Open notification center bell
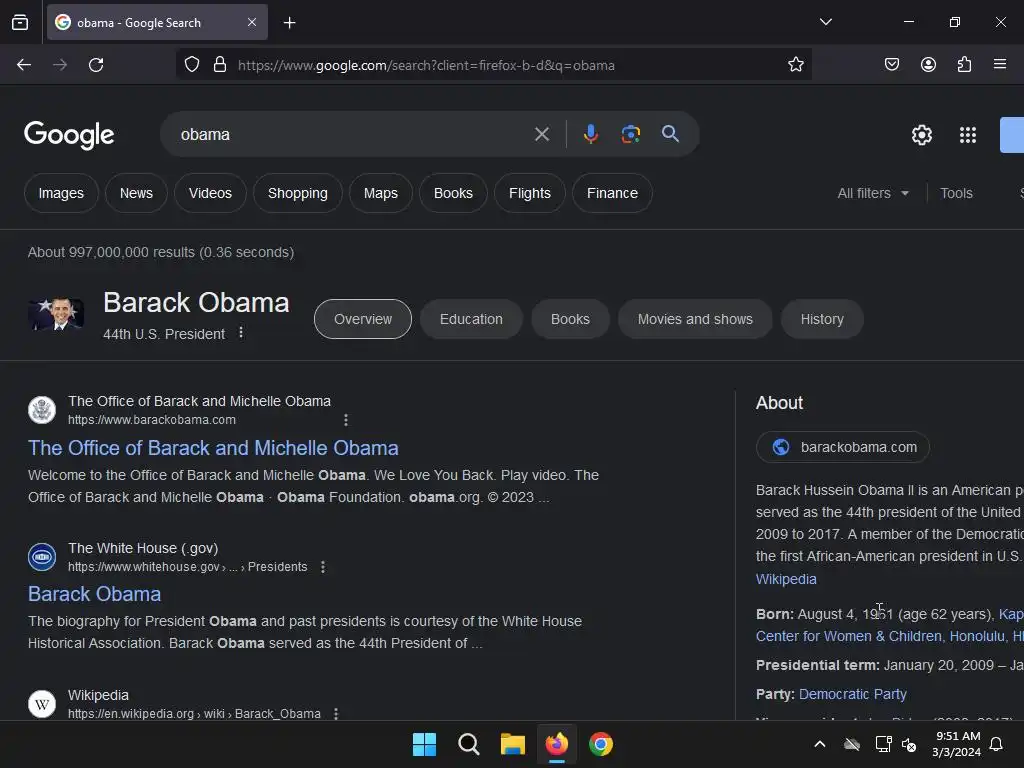The image size is (1024, 768). coord(996,744)
